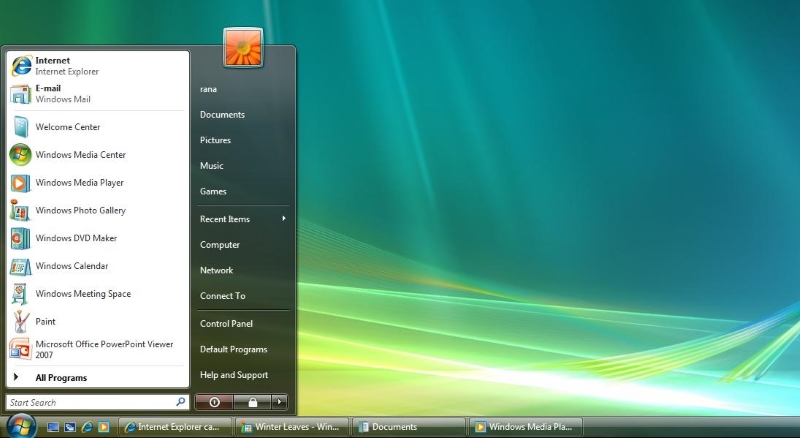This screenshot has width=800, height=438.
Task: Open Control Panel
Action: tap(227, 324)
